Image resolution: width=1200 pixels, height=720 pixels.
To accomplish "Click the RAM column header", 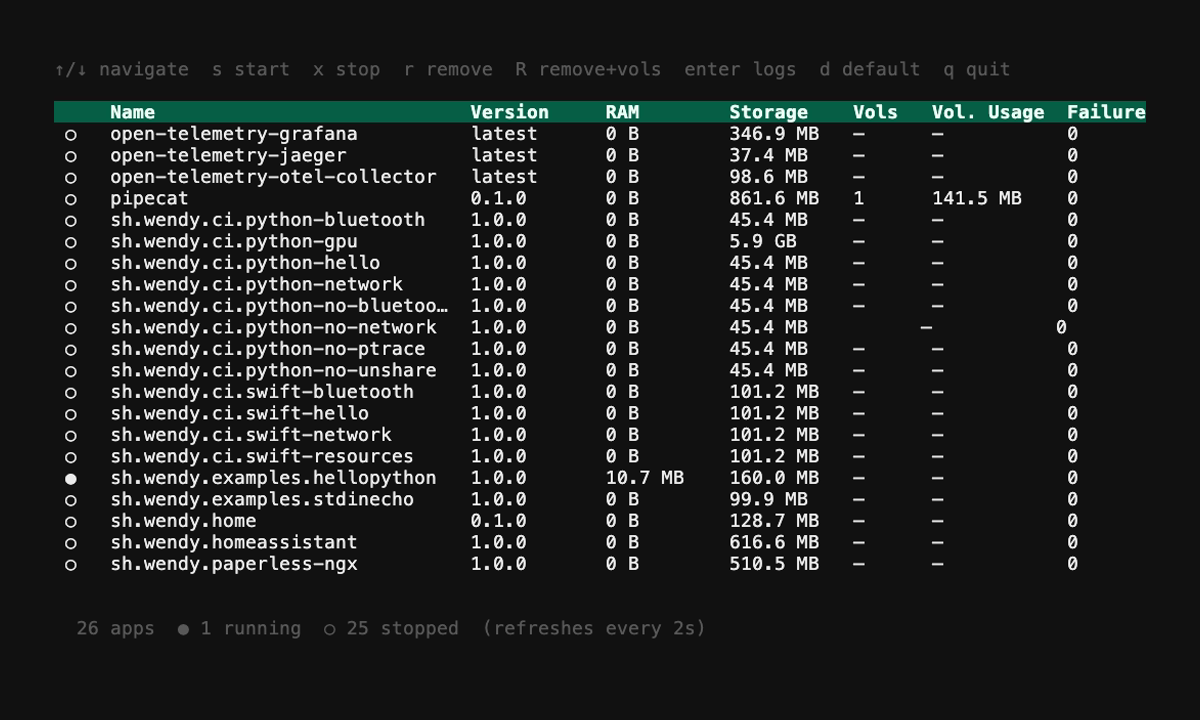I will [622, 112].
